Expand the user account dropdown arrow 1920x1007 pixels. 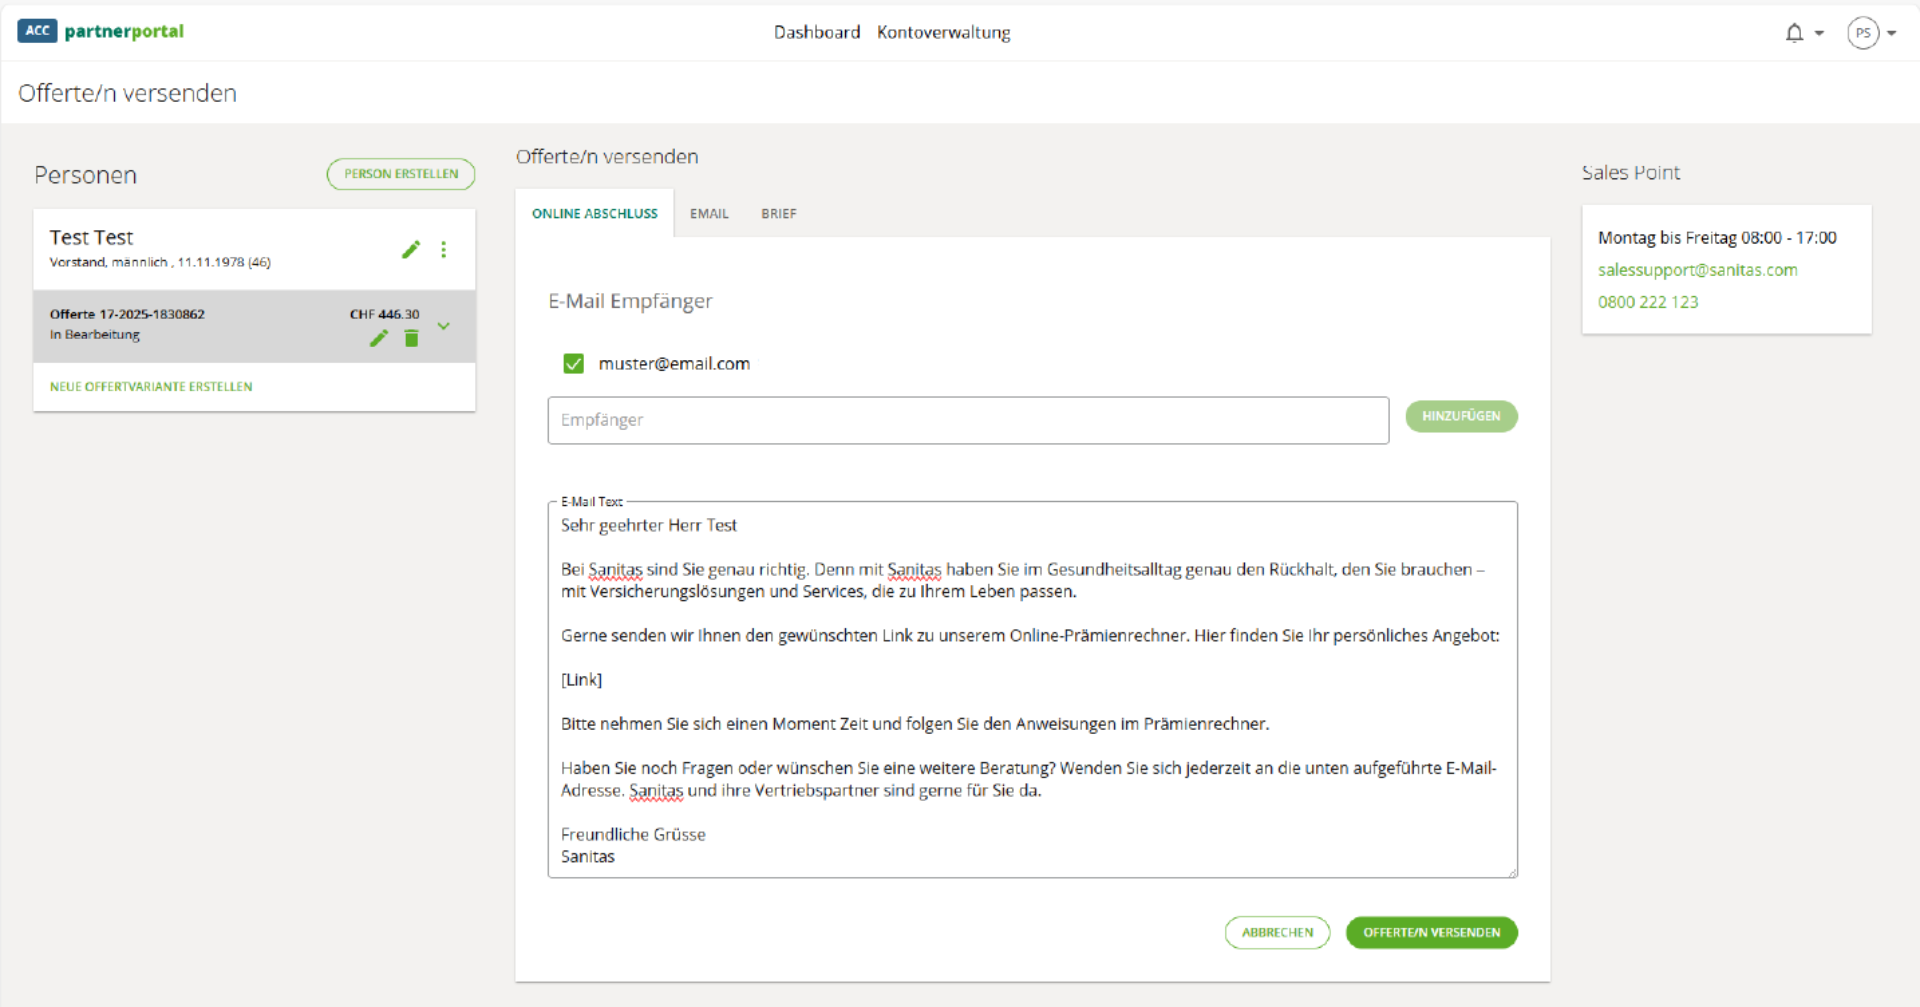(1892, 33)
